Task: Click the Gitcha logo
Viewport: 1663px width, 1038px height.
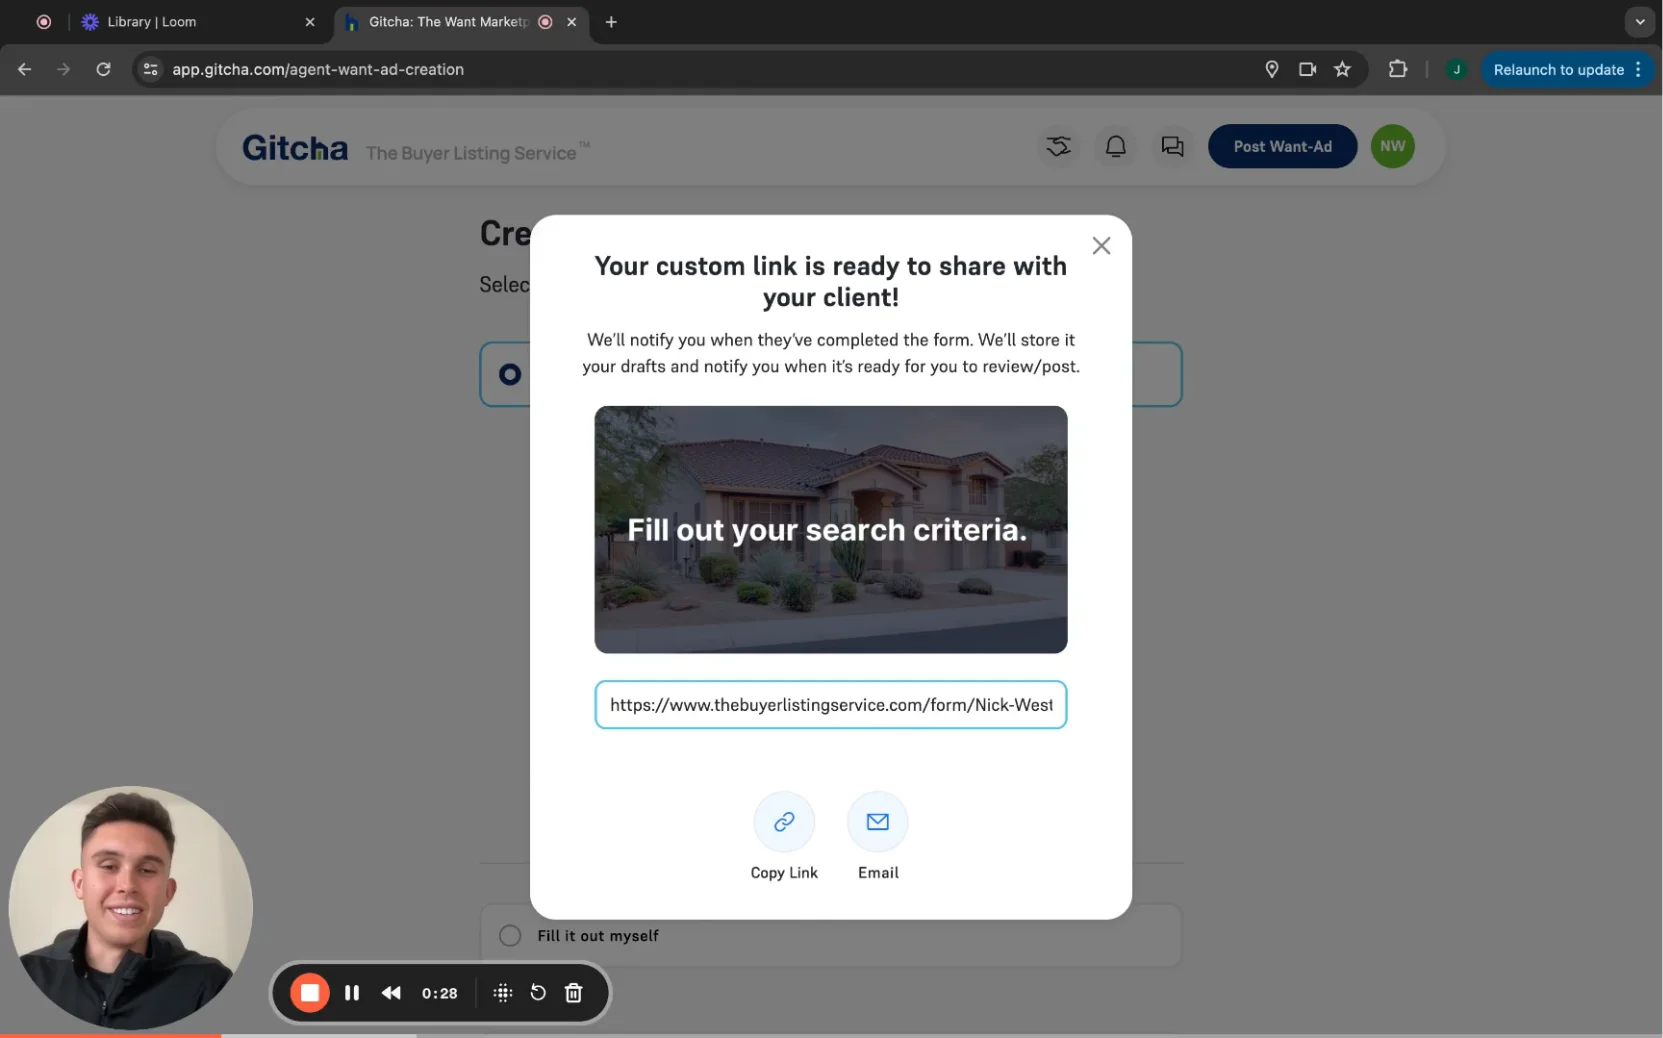Action: click(295, 149)
